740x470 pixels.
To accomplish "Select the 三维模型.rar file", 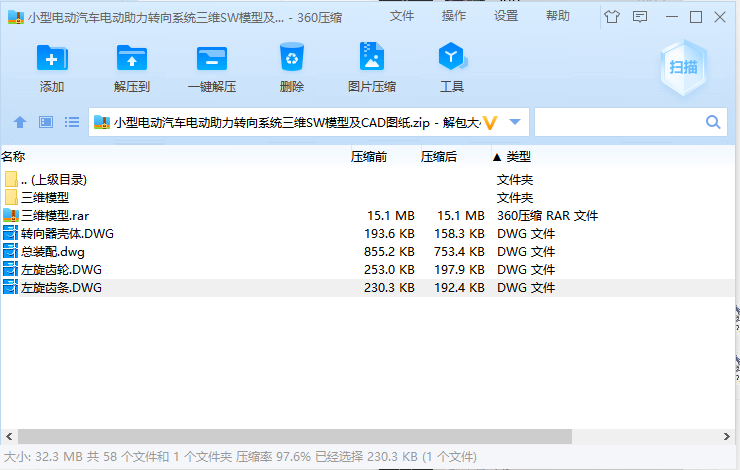I will click(368, 216).
